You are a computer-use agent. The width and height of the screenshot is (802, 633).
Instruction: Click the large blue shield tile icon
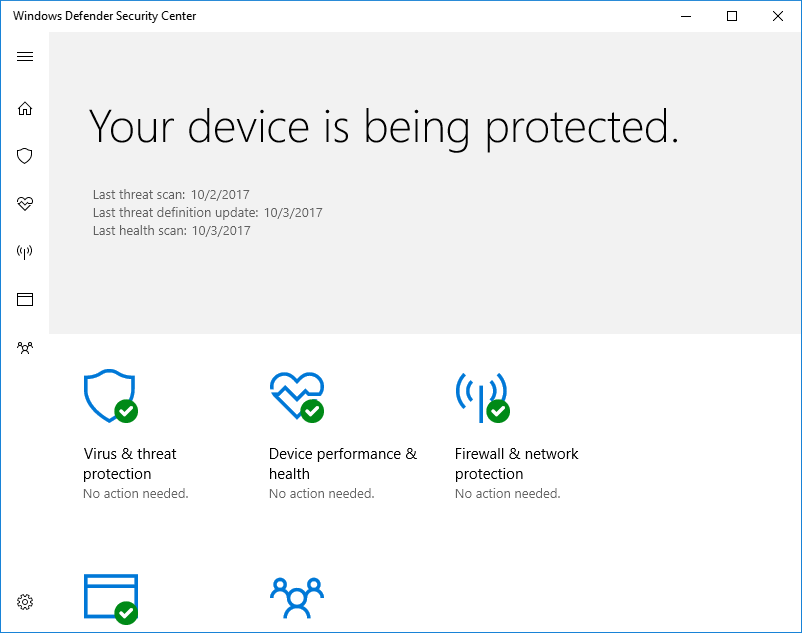click(x=110, y=396)
